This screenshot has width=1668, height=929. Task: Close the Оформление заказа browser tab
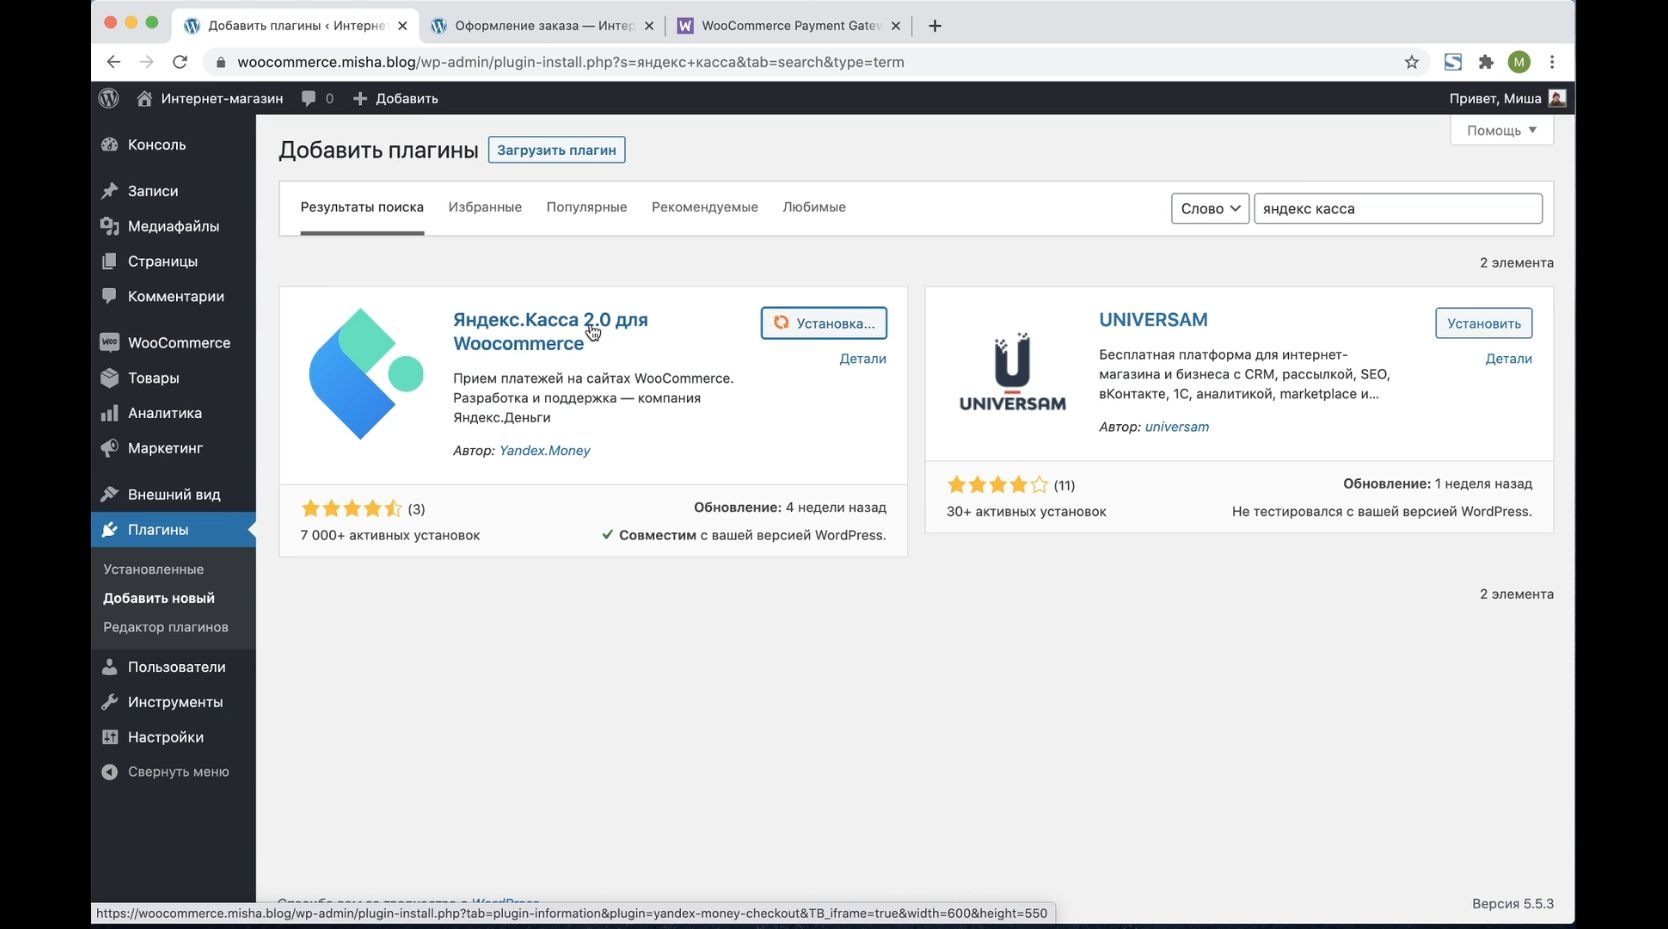[649, 26]
